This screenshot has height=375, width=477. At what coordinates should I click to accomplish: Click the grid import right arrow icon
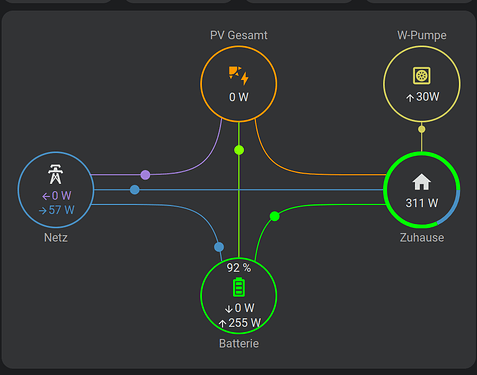[43, 211]
